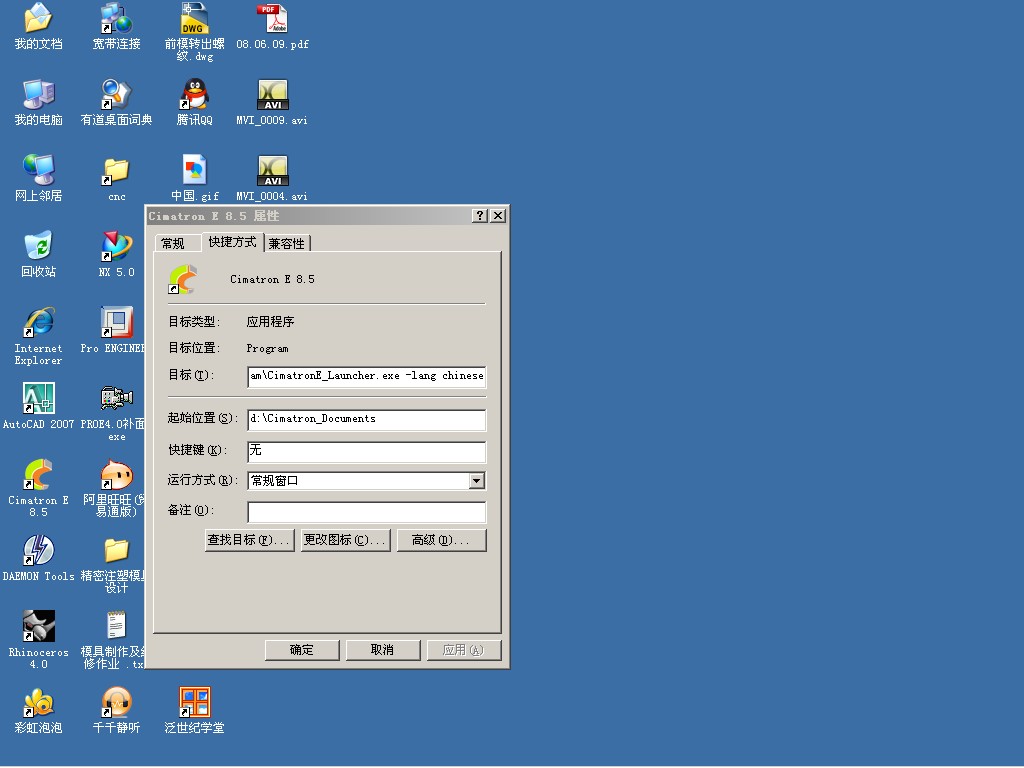This screenshot has height=768, width=1024.
Task: Click the 起始位置 input field
Action: (366, 419)
